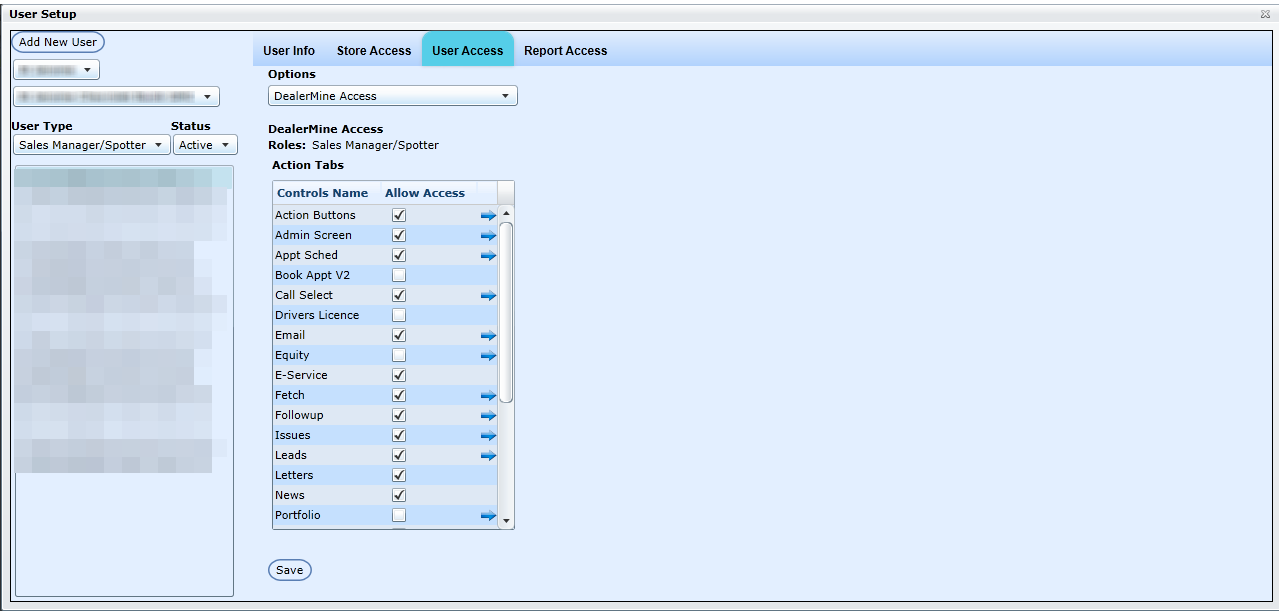Open the Report Access tab
Image resolution: width=1279 pixels, height=611 pixels.
click(x=565, y=50)
